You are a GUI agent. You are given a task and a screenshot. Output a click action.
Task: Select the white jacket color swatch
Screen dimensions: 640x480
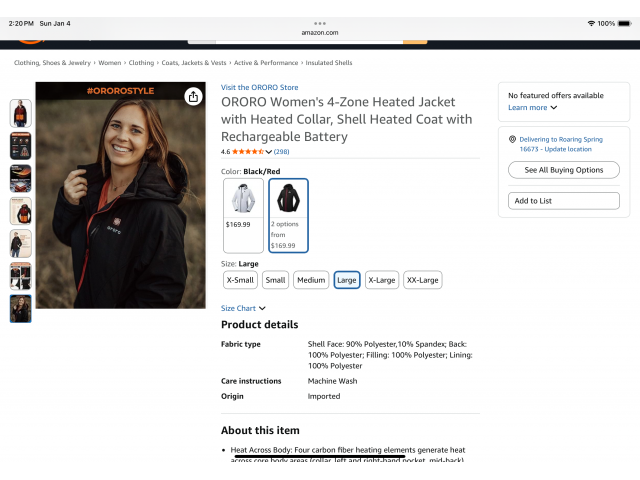tap(243, 208)
